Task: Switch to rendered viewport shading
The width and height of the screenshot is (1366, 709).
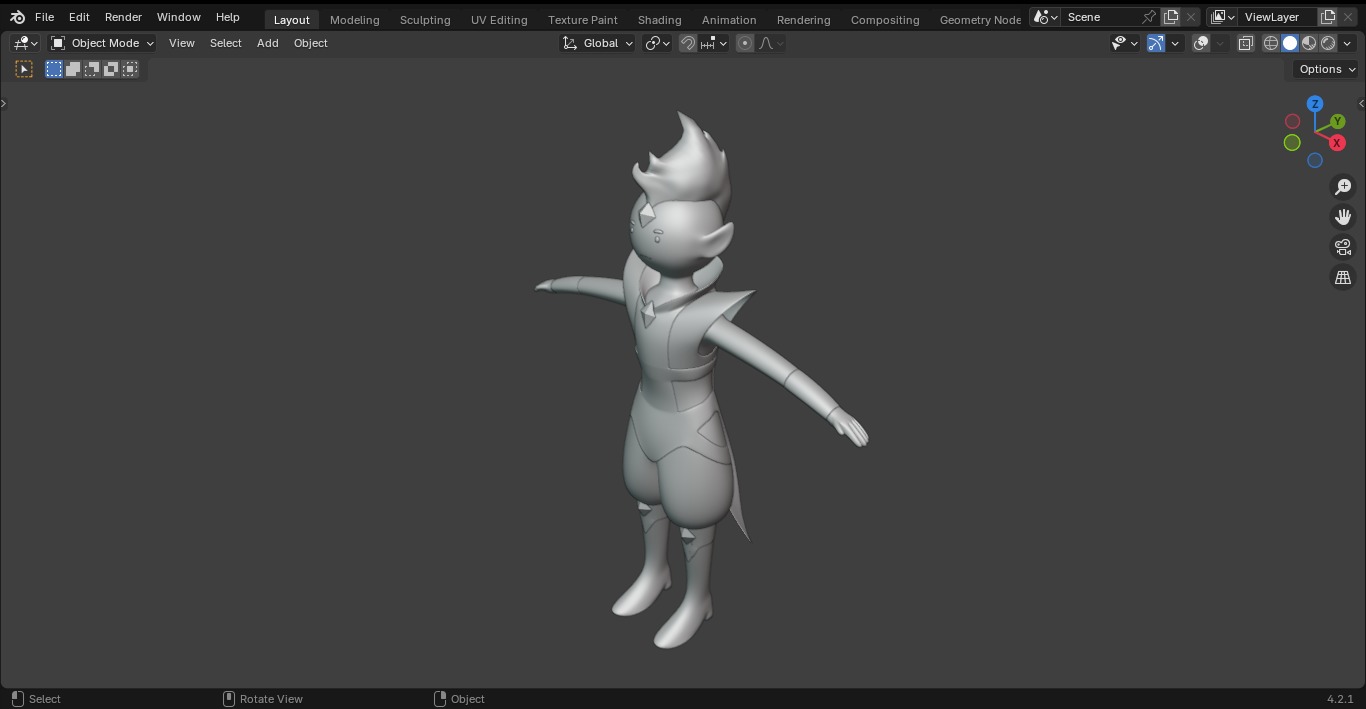Action: 1328,43
